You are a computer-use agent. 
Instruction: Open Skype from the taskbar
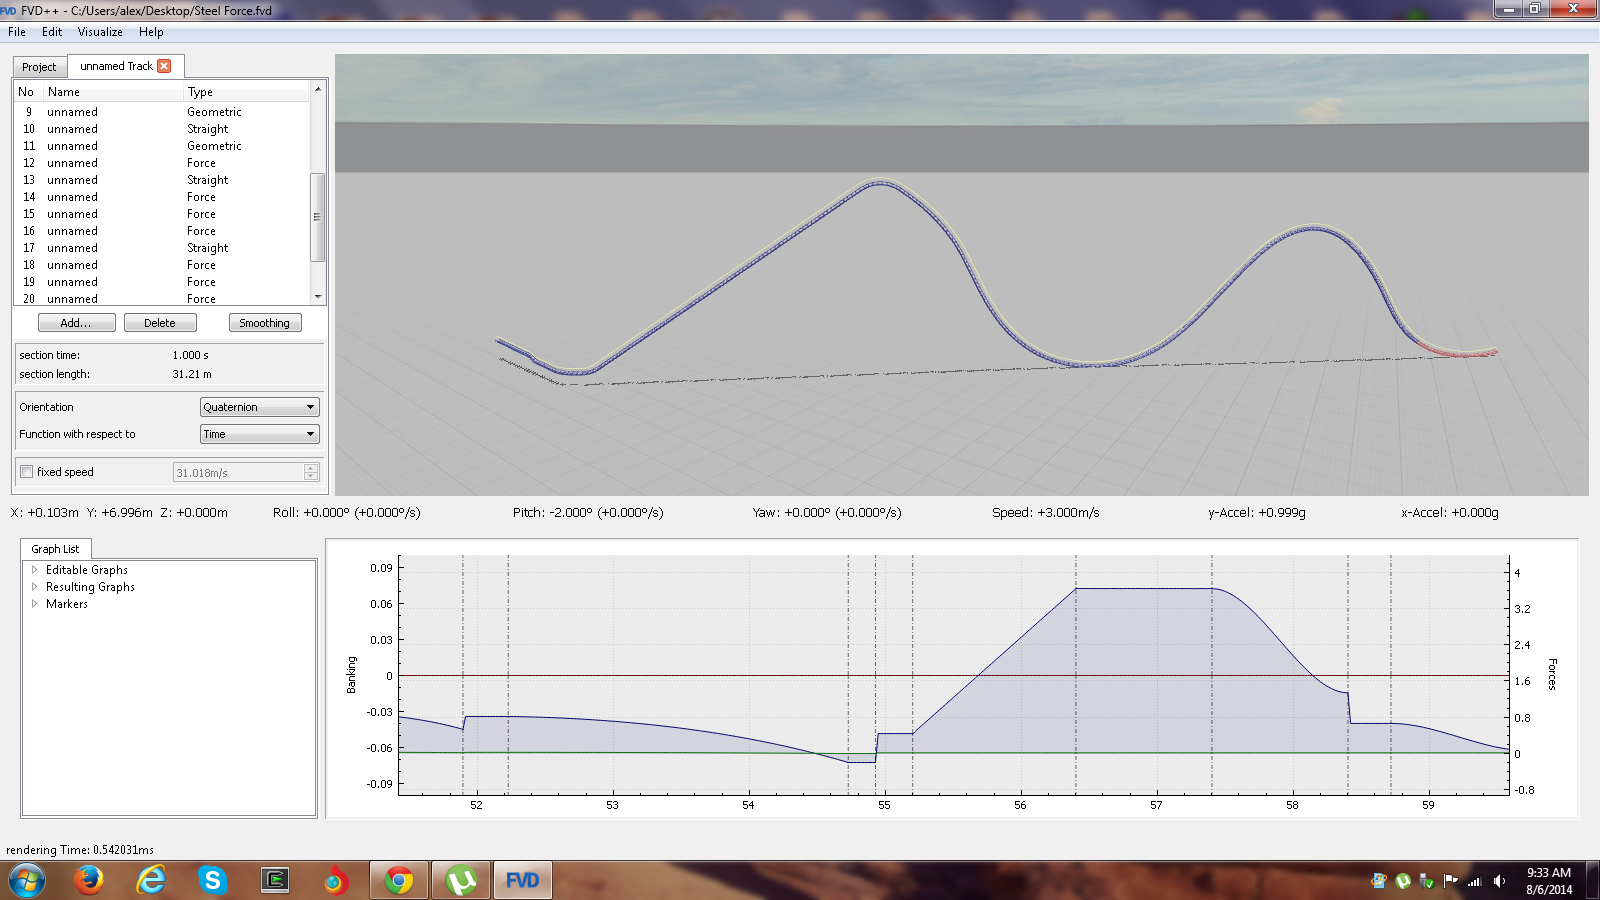click(x=212, y=880)
